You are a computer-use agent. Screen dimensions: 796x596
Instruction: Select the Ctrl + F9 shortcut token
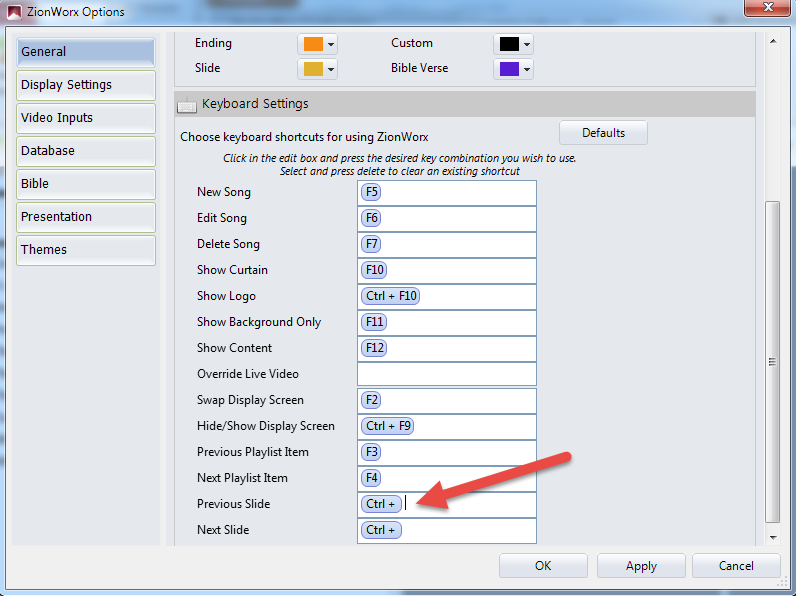(387, 426)
